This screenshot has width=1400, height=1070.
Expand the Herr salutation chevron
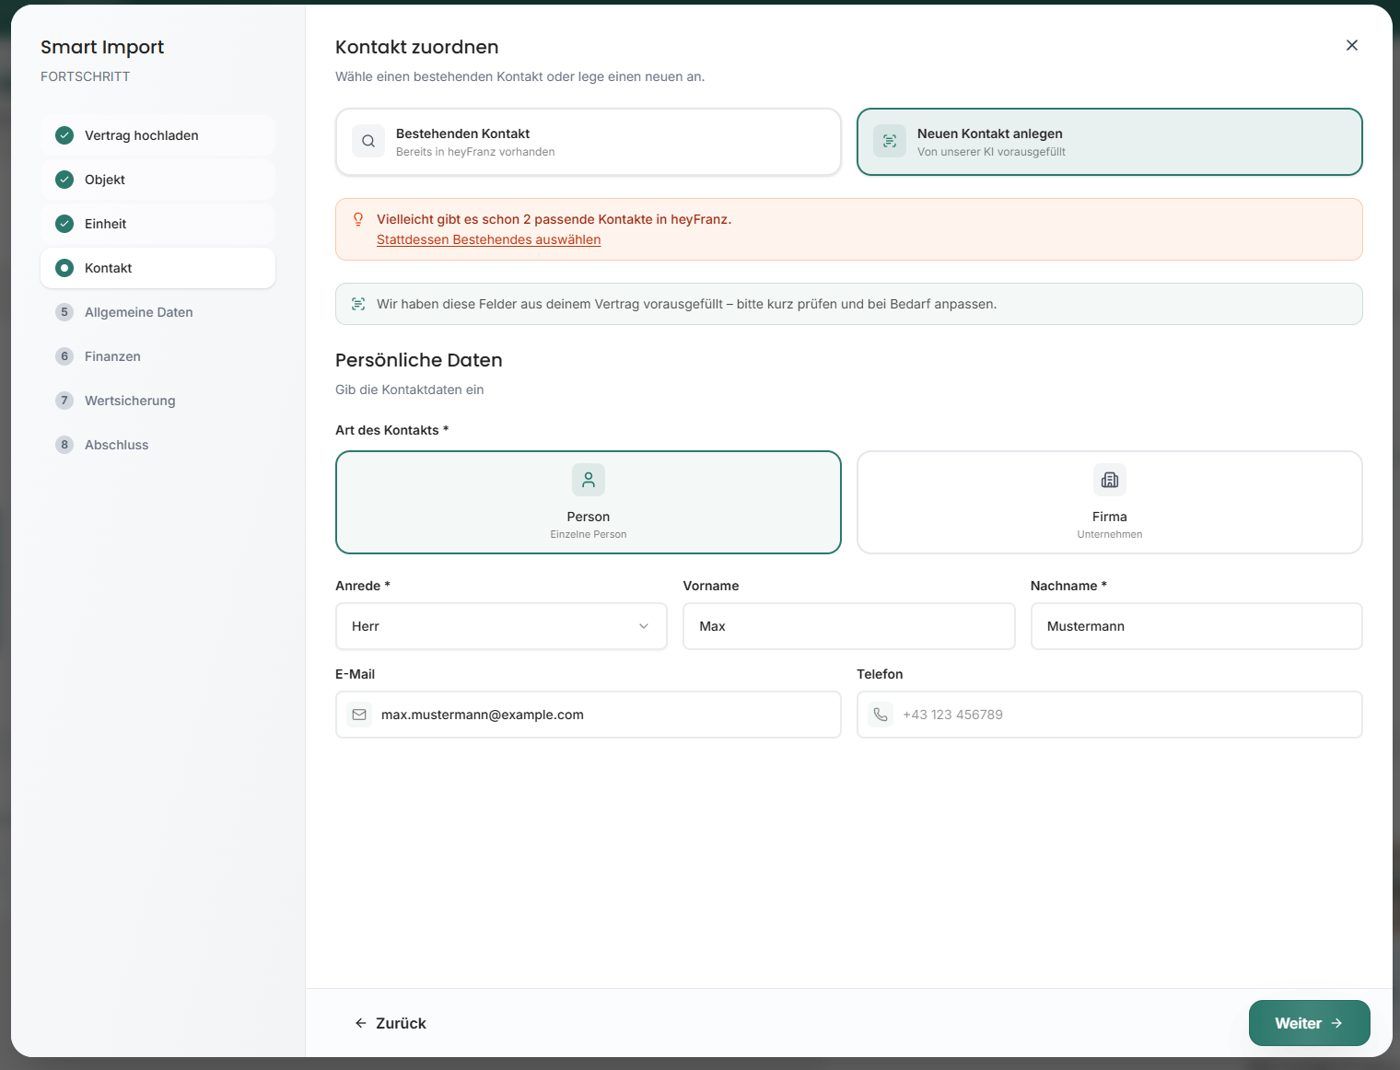(643, 626)
